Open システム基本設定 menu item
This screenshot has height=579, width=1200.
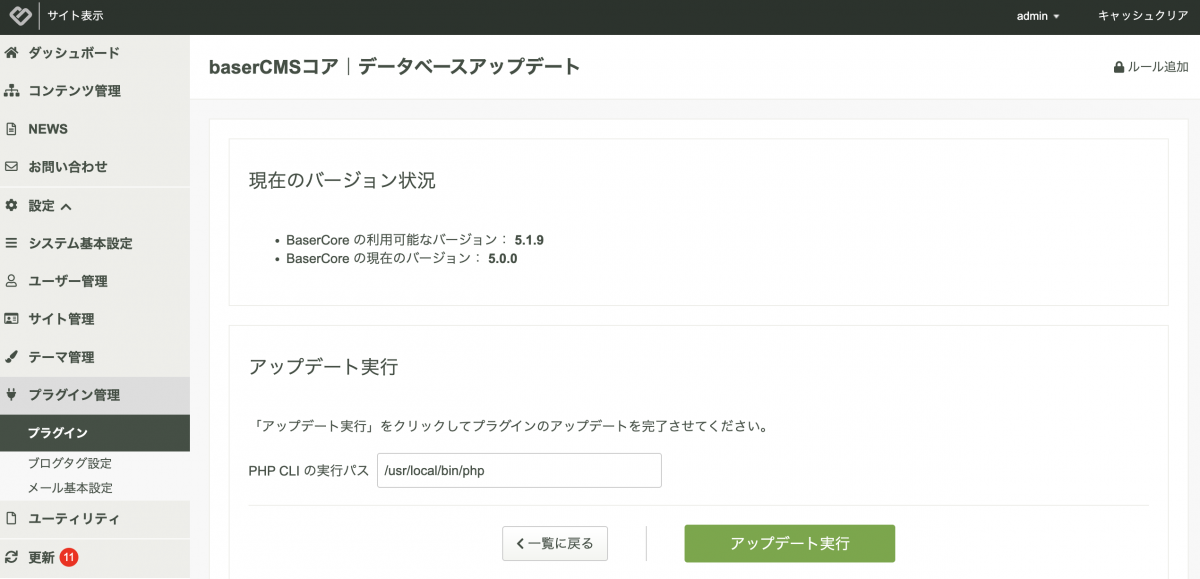coord(80,244)
